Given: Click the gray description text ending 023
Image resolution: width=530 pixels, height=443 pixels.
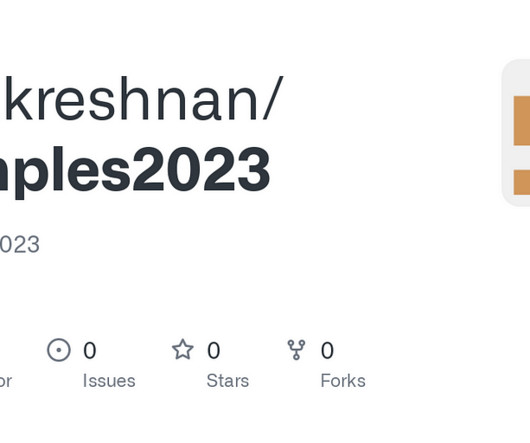Looking at the screenshot, I should click(x=20, y=244).
